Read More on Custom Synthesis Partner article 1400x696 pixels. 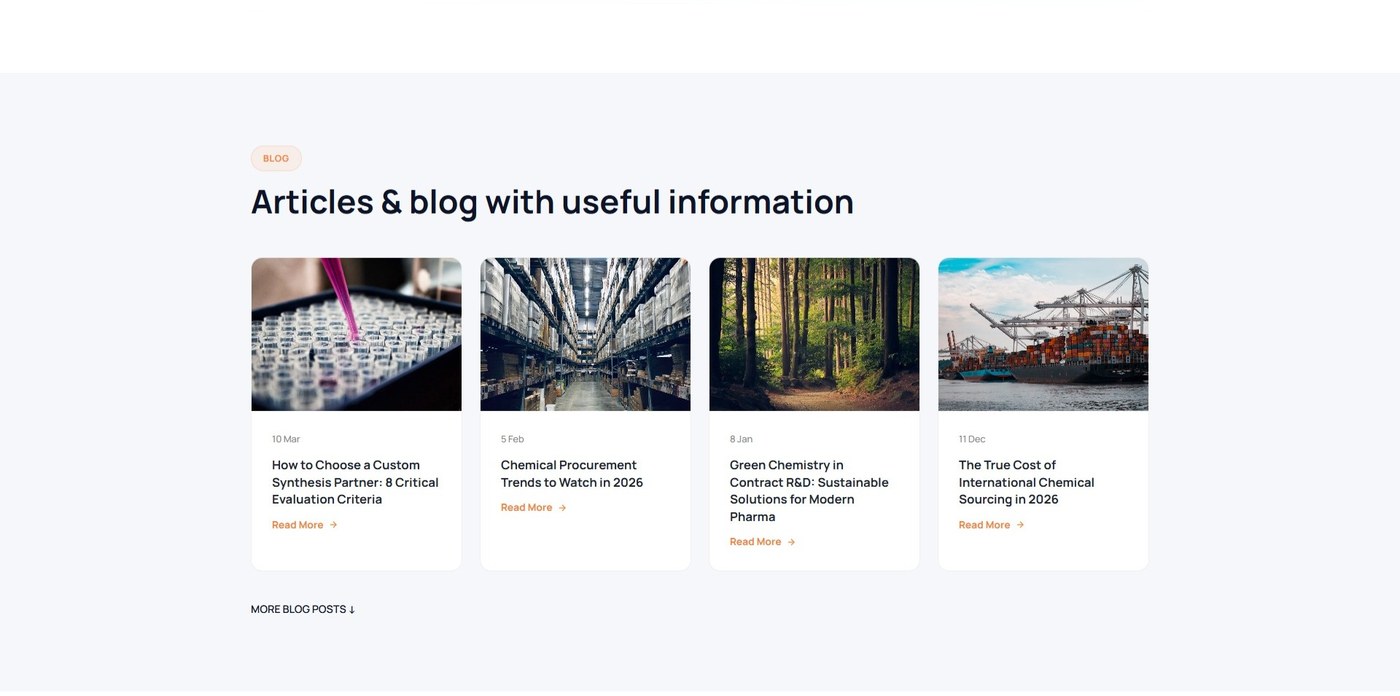pyautogui.click(x=298, y=525)
